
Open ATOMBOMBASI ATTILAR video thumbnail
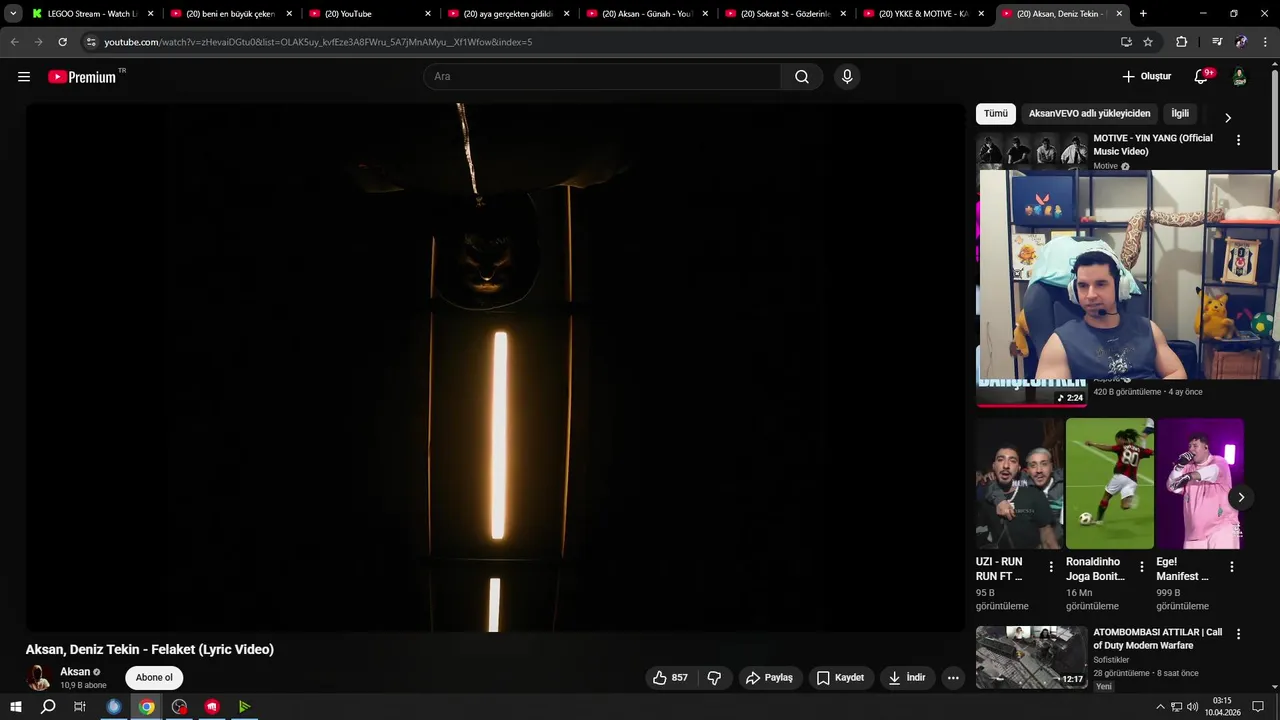(x=1032, y=657)
